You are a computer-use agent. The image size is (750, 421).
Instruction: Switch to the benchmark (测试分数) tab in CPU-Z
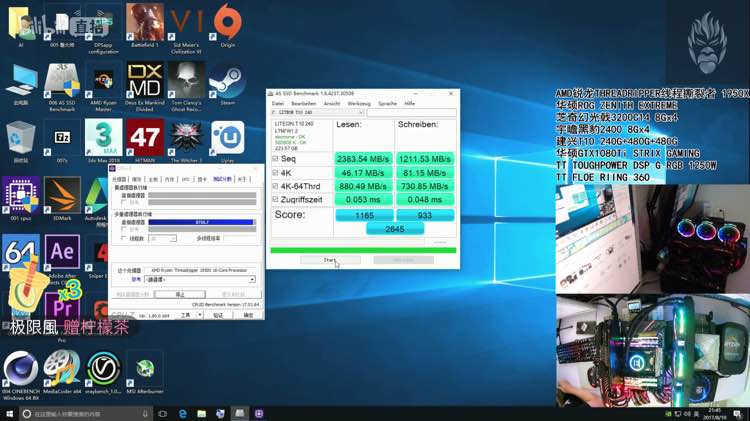(x=222, y=179)
